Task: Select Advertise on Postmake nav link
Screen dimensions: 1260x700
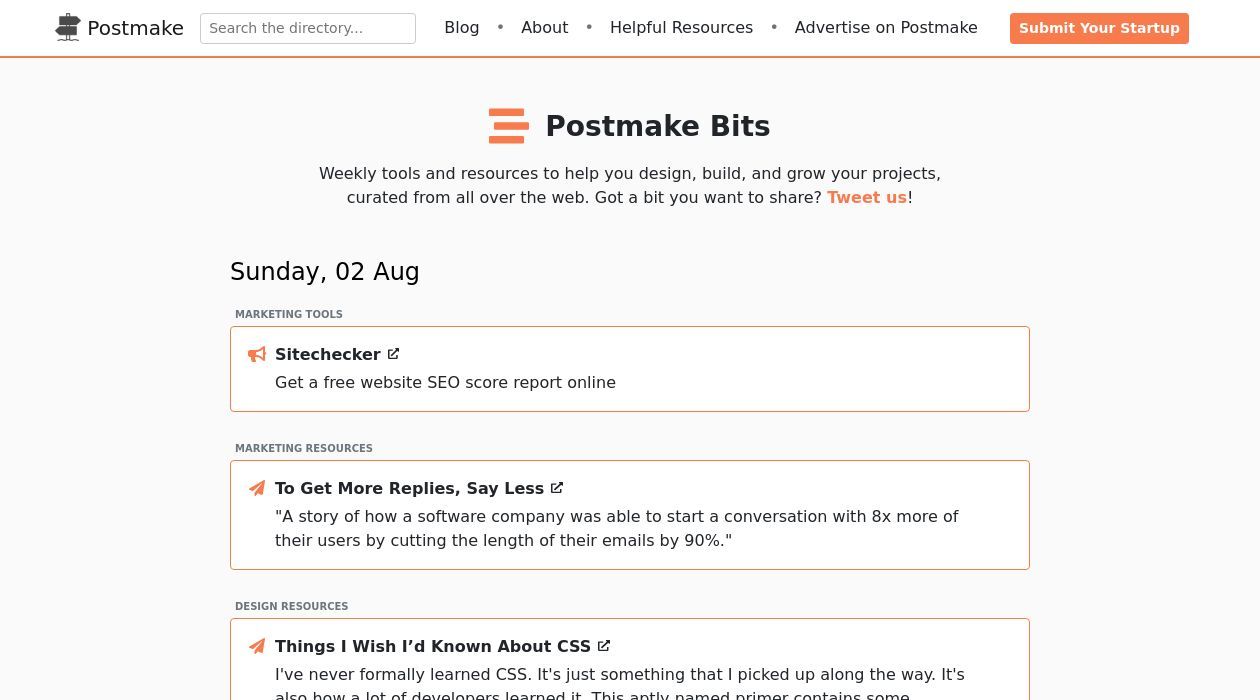Action: pyautogui.click(x=886, y=28)
